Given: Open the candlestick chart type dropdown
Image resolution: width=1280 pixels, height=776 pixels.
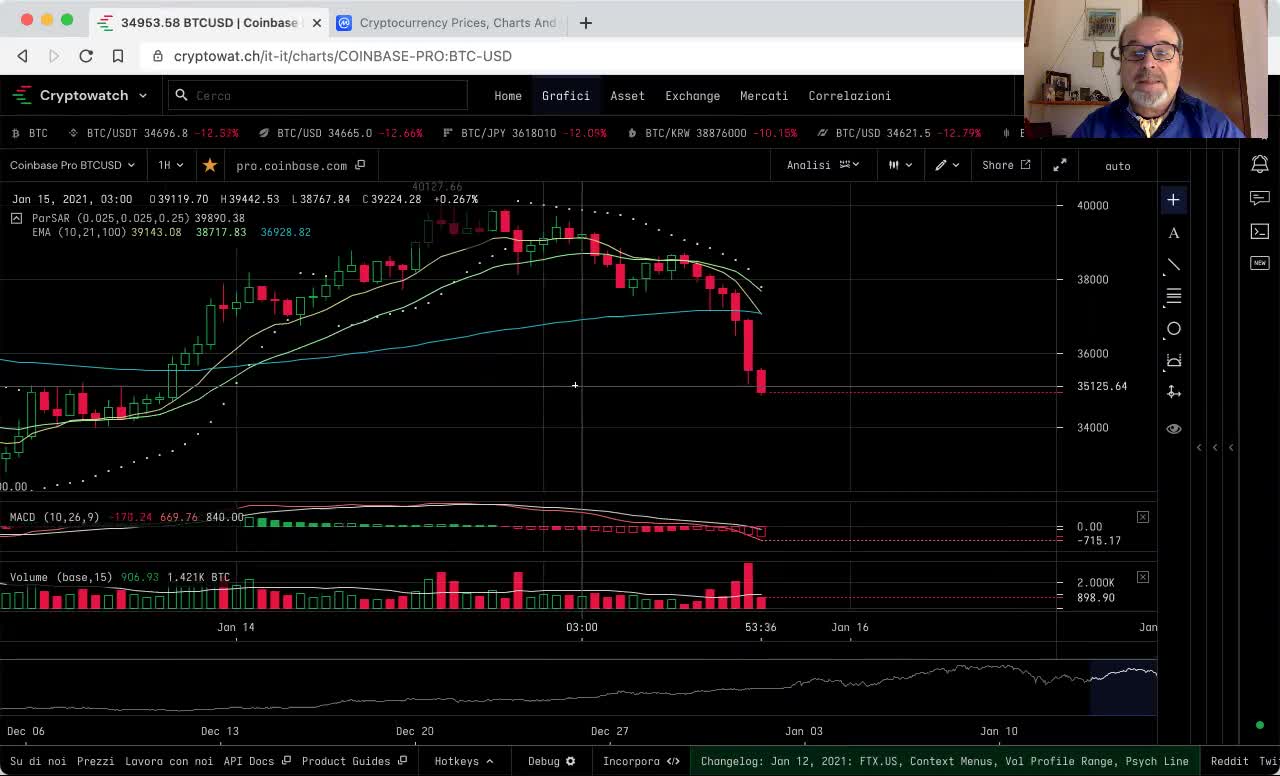Looking at the screenshot, I should pos(901,165).
